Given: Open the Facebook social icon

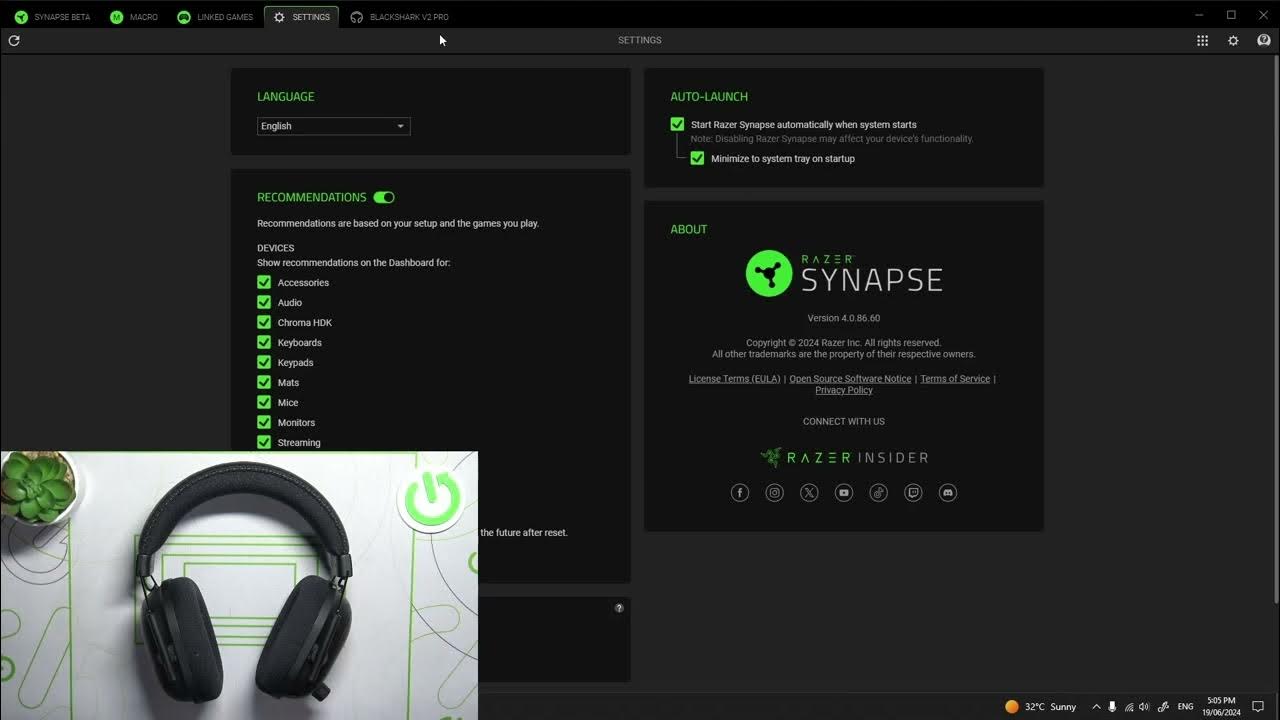Looking at the screenshot, I should pyautogui.click(x=740, y=492).
